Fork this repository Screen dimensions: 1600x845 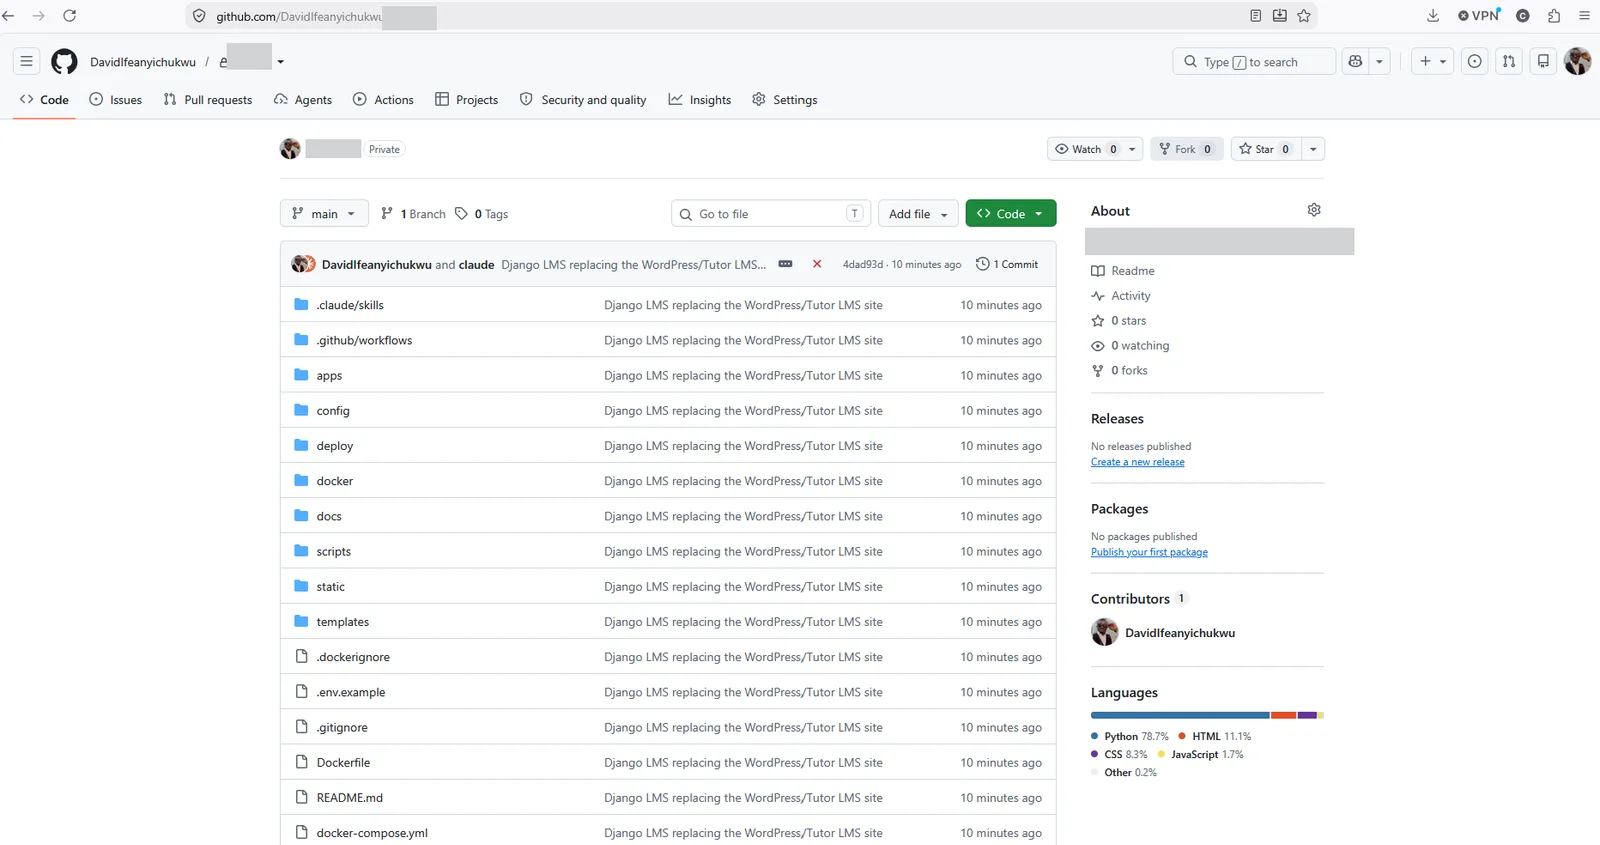pyautogui.click(x=1186, y=149)
